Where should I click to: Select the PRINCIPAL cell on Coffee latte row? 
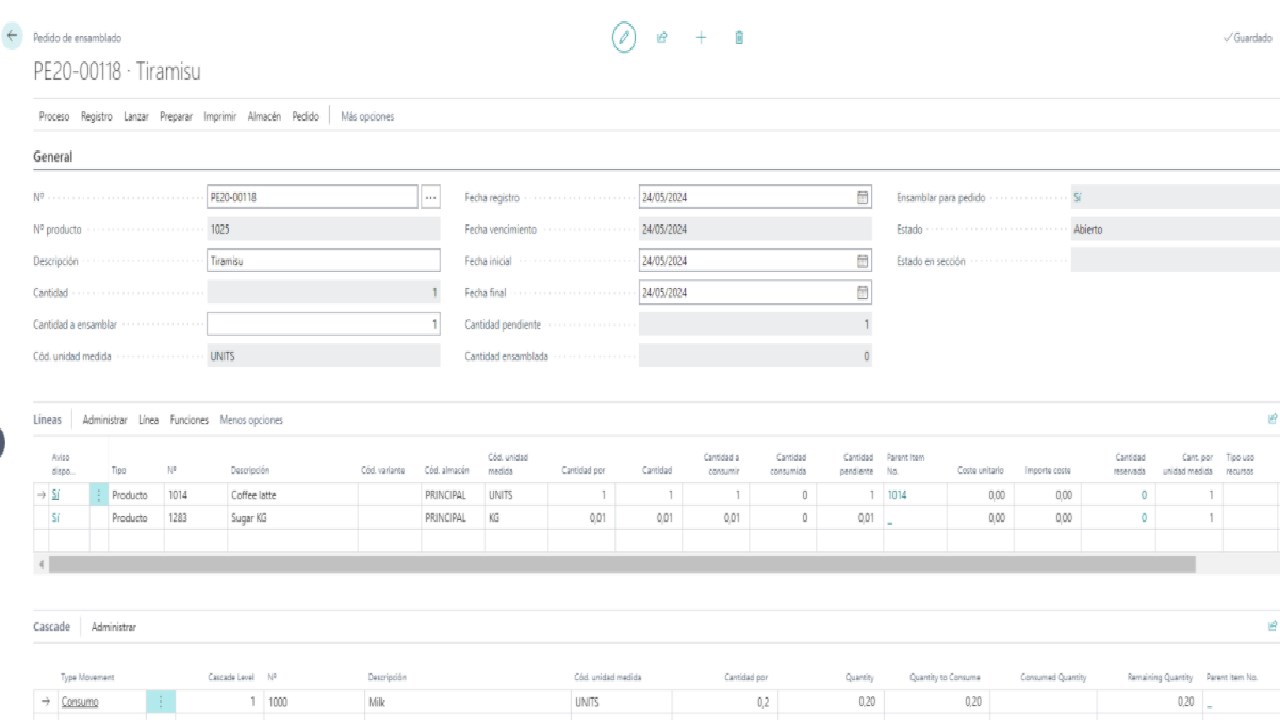[453, 495]
